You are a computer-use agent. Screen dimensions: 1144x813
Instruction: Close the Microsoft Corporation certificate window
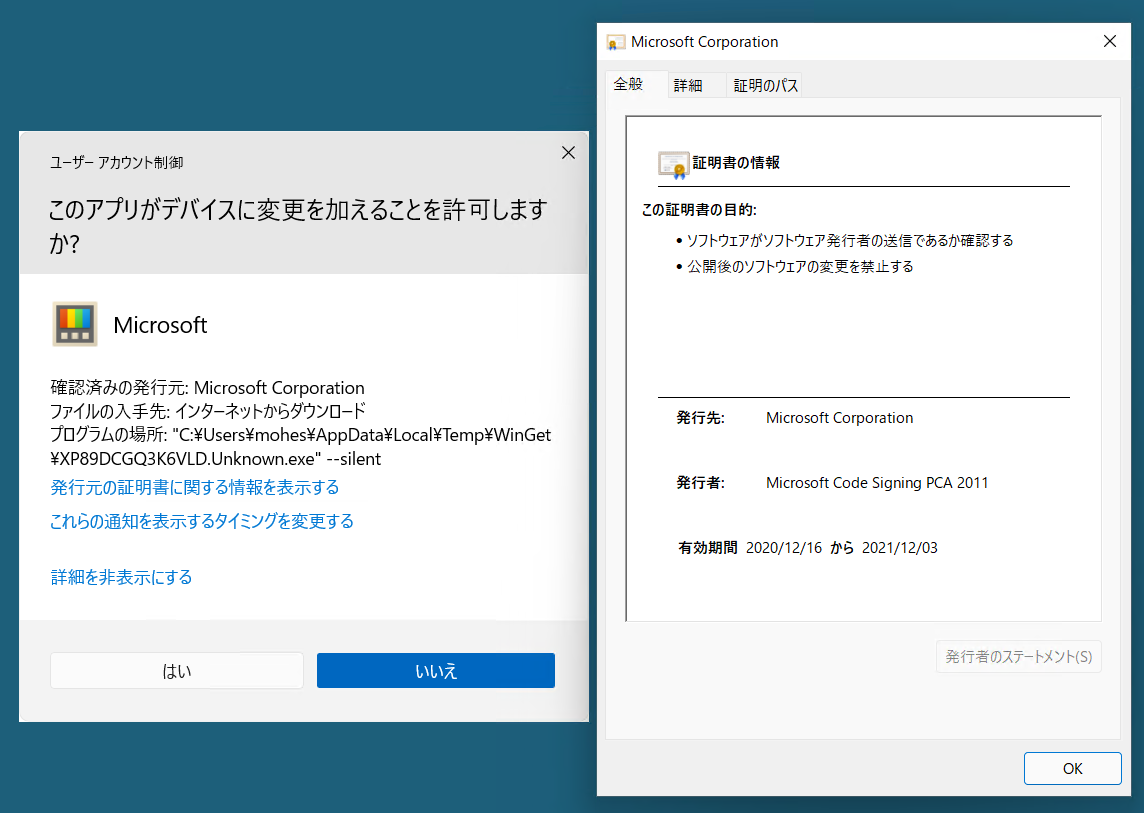(1110, 42)
